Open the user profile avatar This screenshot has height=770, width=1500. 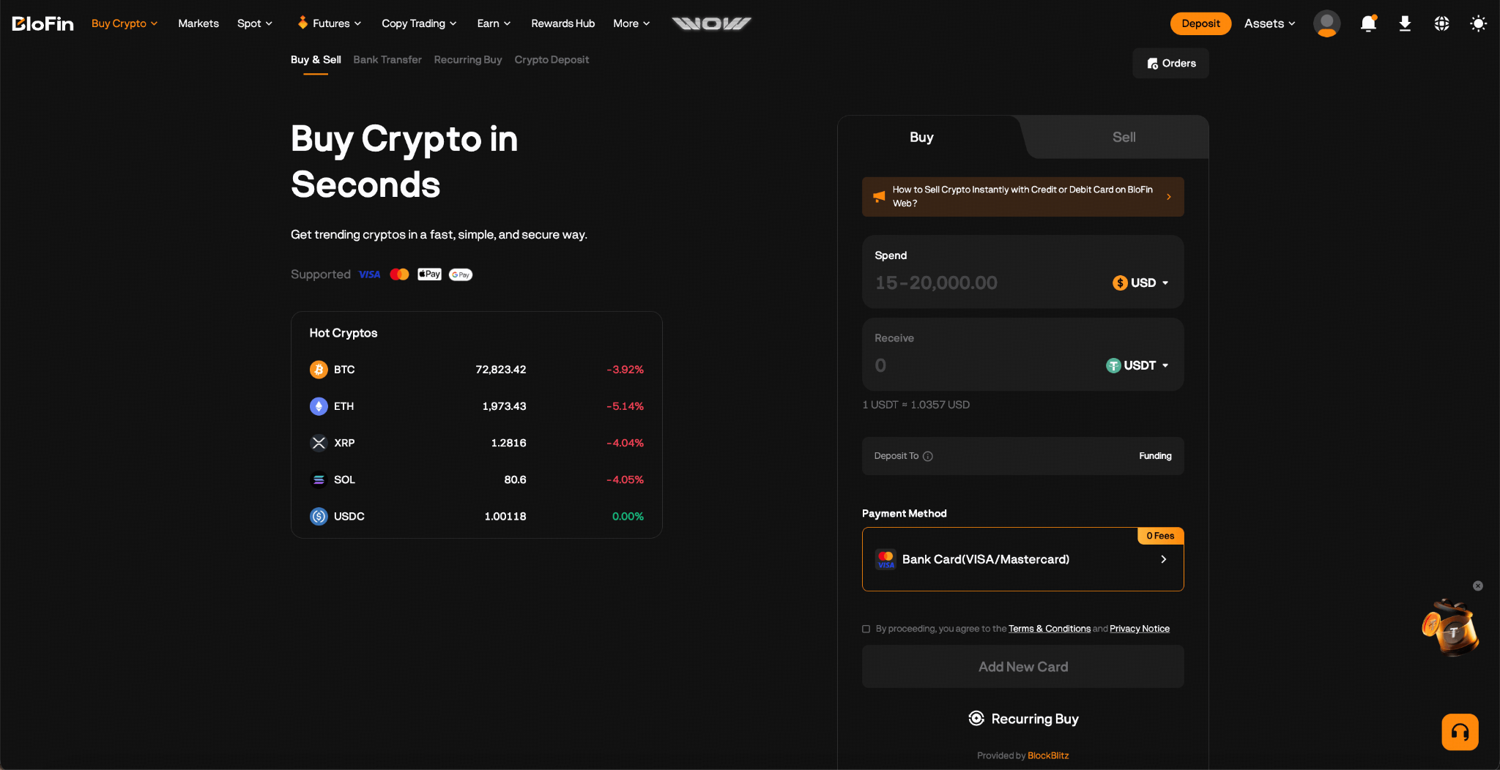point(1327,23)
